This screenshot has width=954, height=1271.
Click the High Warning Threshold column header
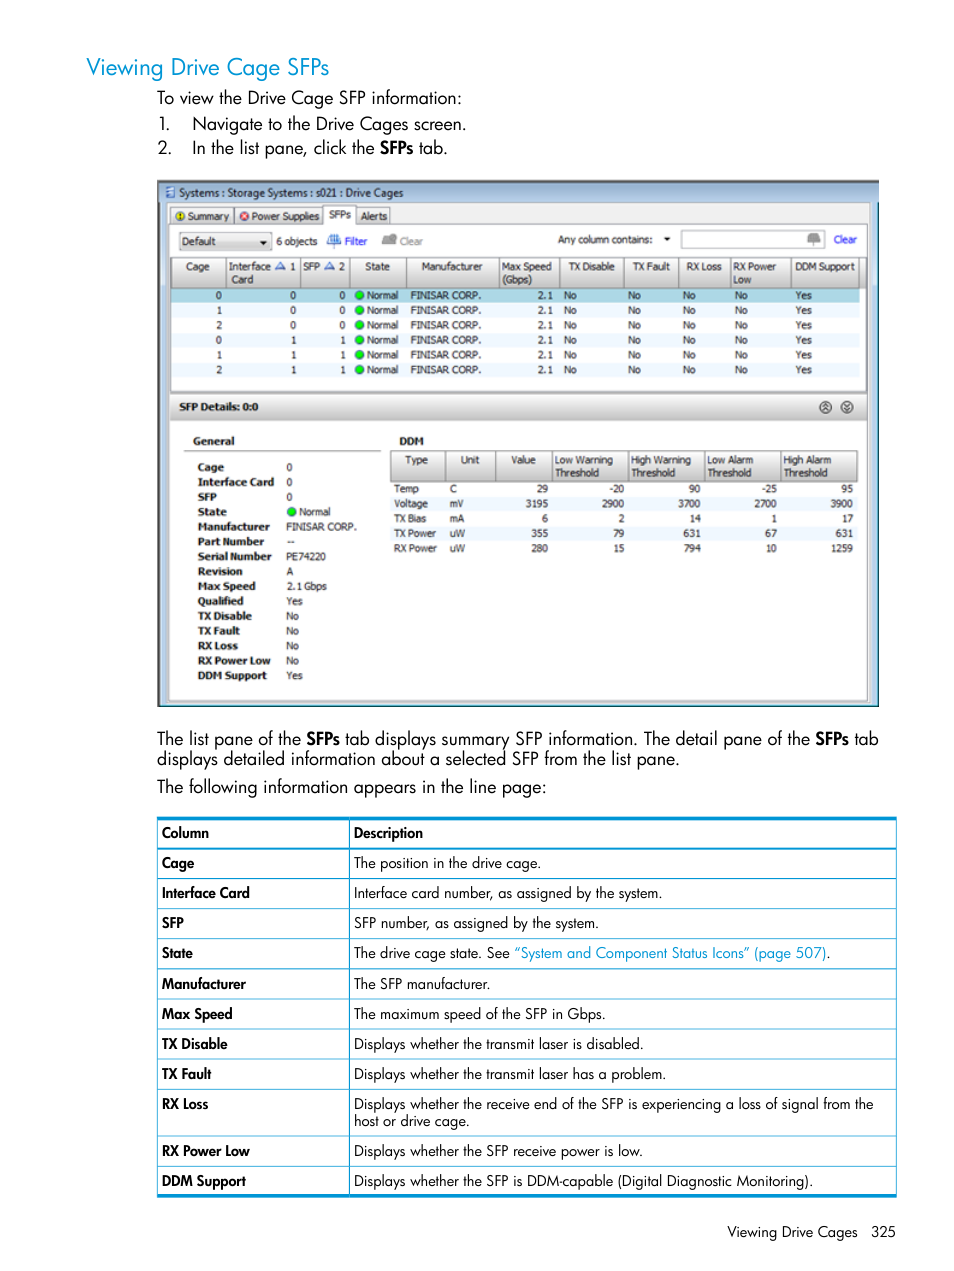[666, 466]
